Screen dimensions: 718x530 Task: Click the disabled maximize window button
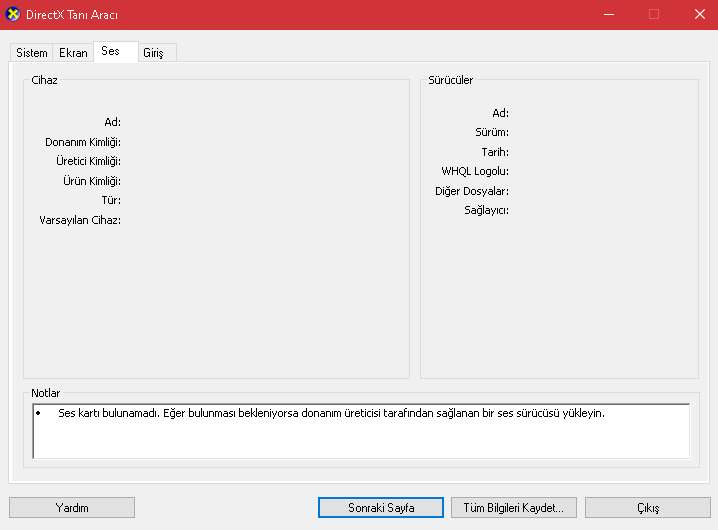tap(654, 14)
